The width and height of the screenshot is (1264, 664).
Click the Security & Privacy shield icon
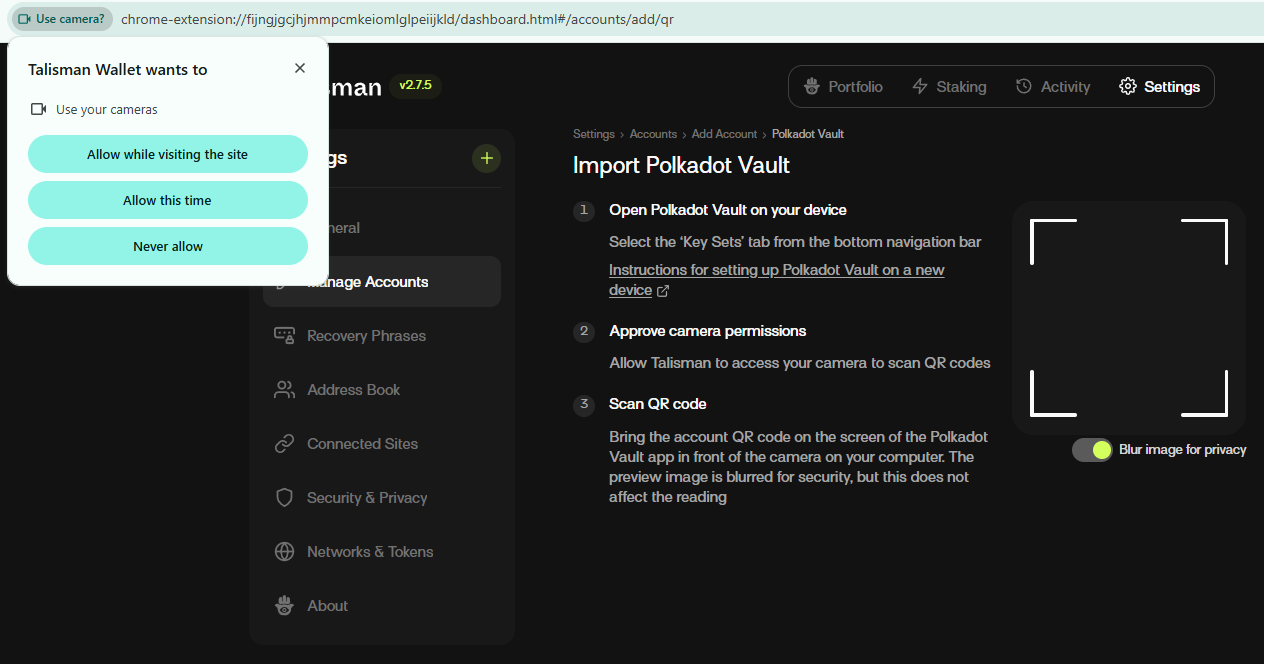tap(284, 498)
